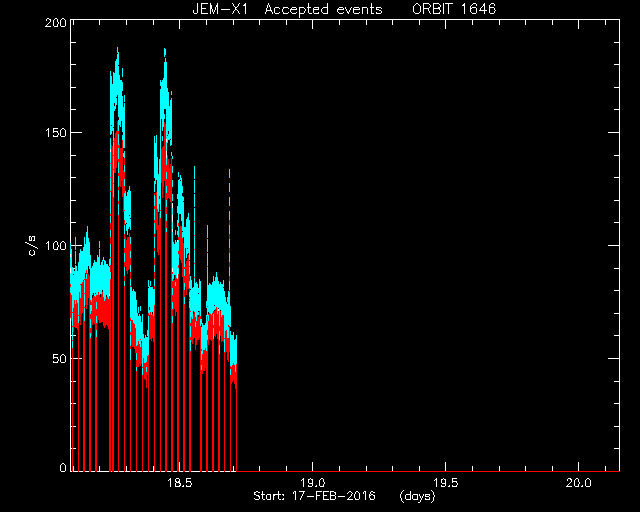
Task: Click the plot title 'JEM-X1 Accepted events'
Action: click(287, 9)
